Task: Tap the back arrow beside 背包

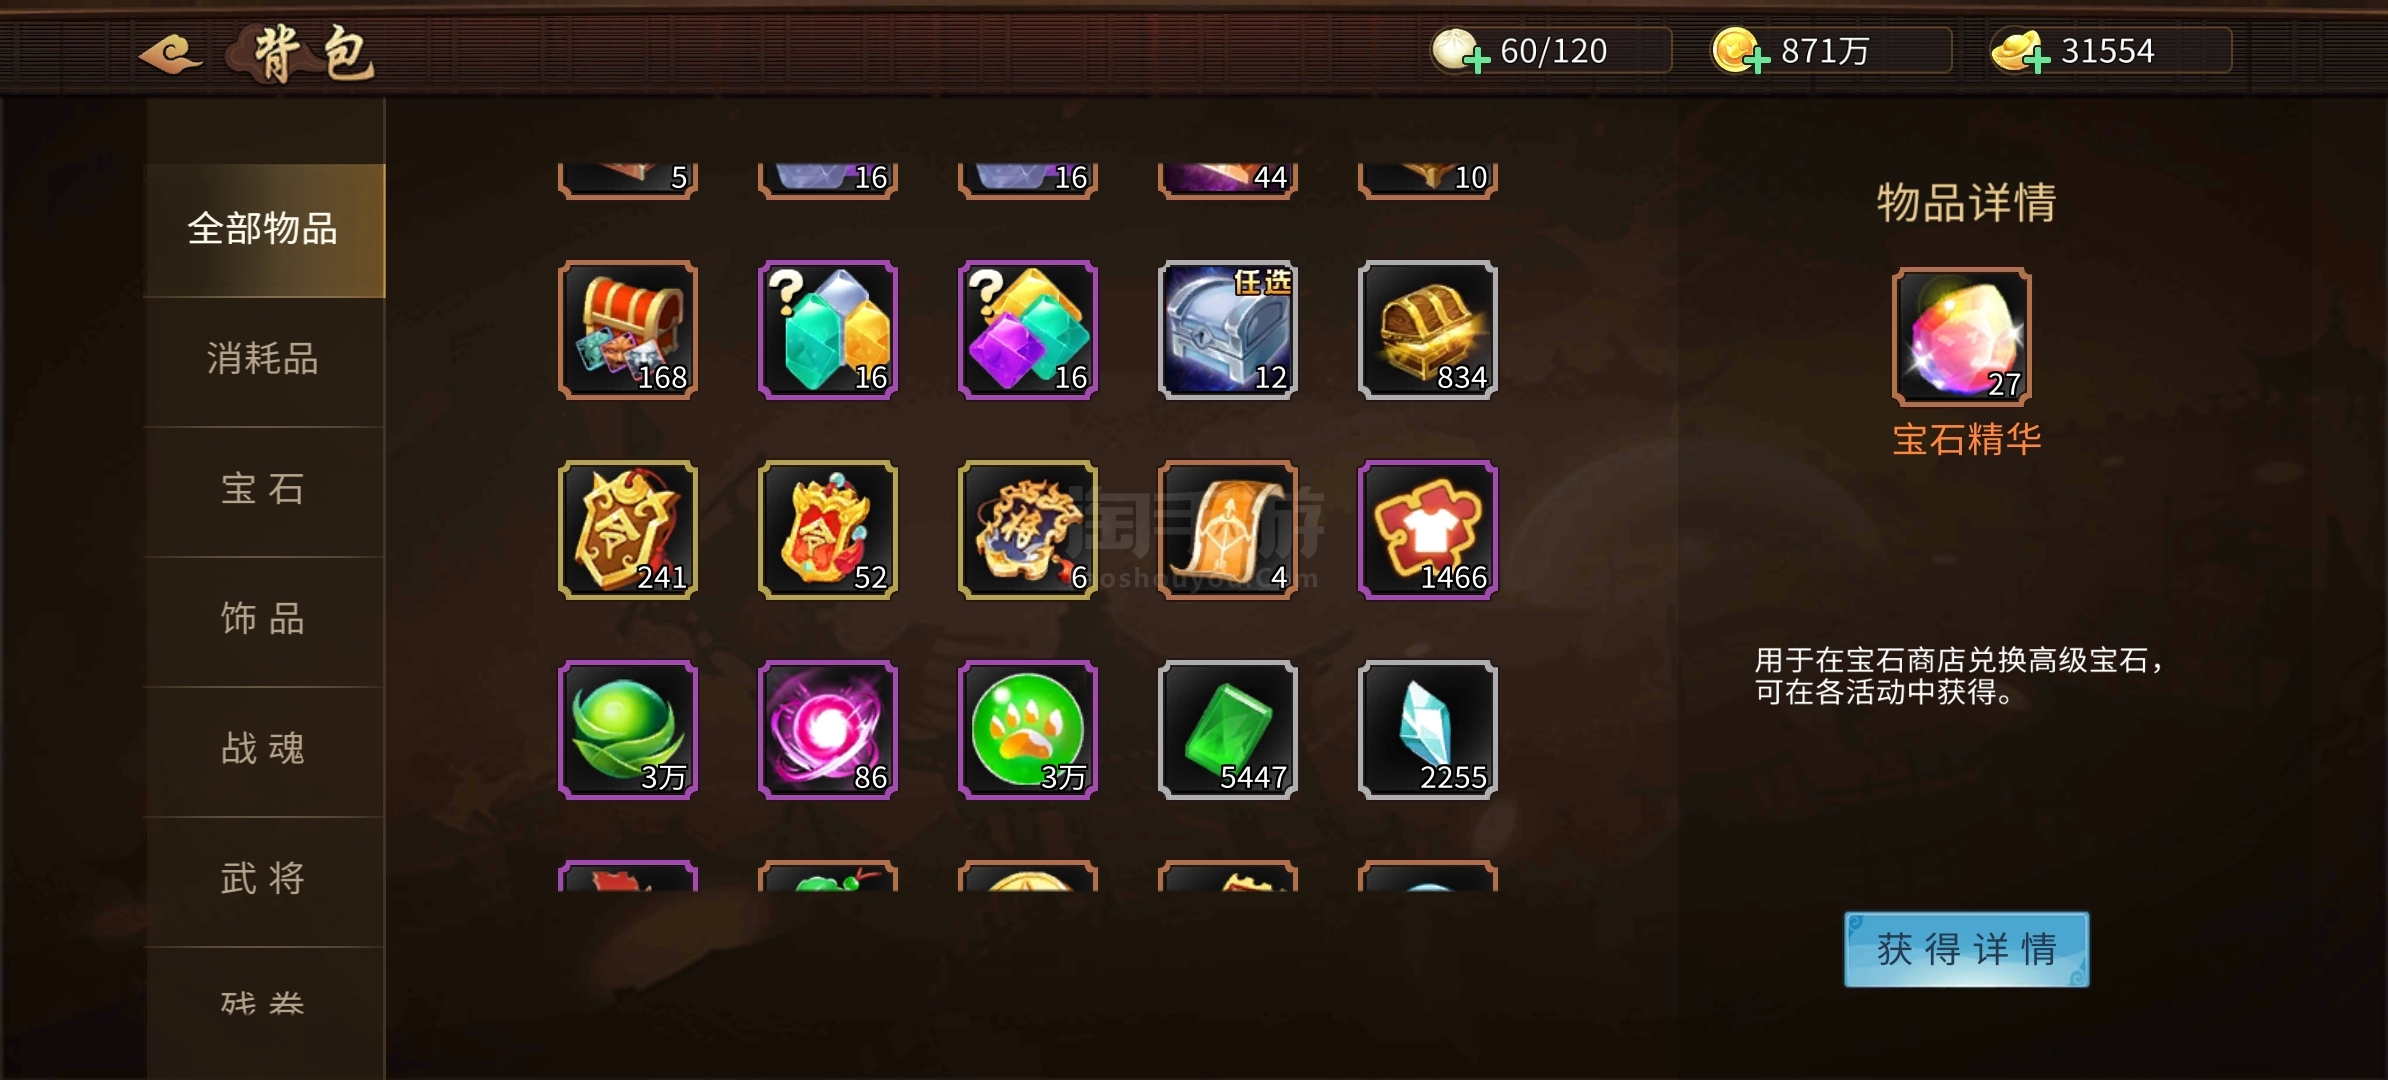Action: [x=170, y=53]
